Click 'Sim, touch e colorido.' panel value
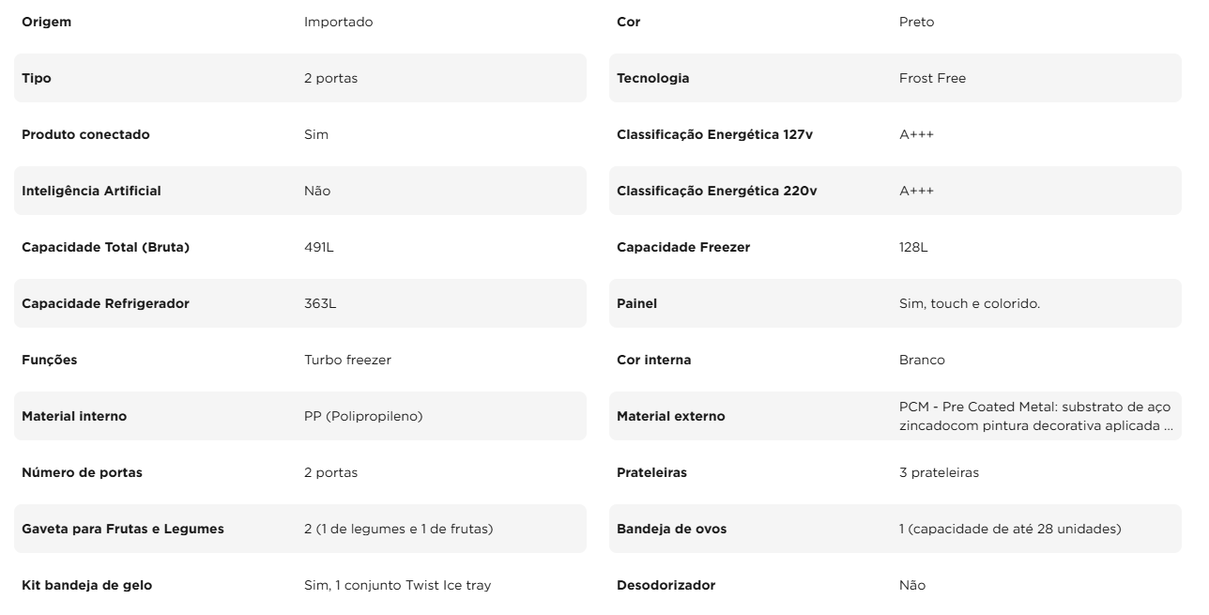Image resolution: width=1209 pixels, height=615 pixels. [x=969, y=304]
